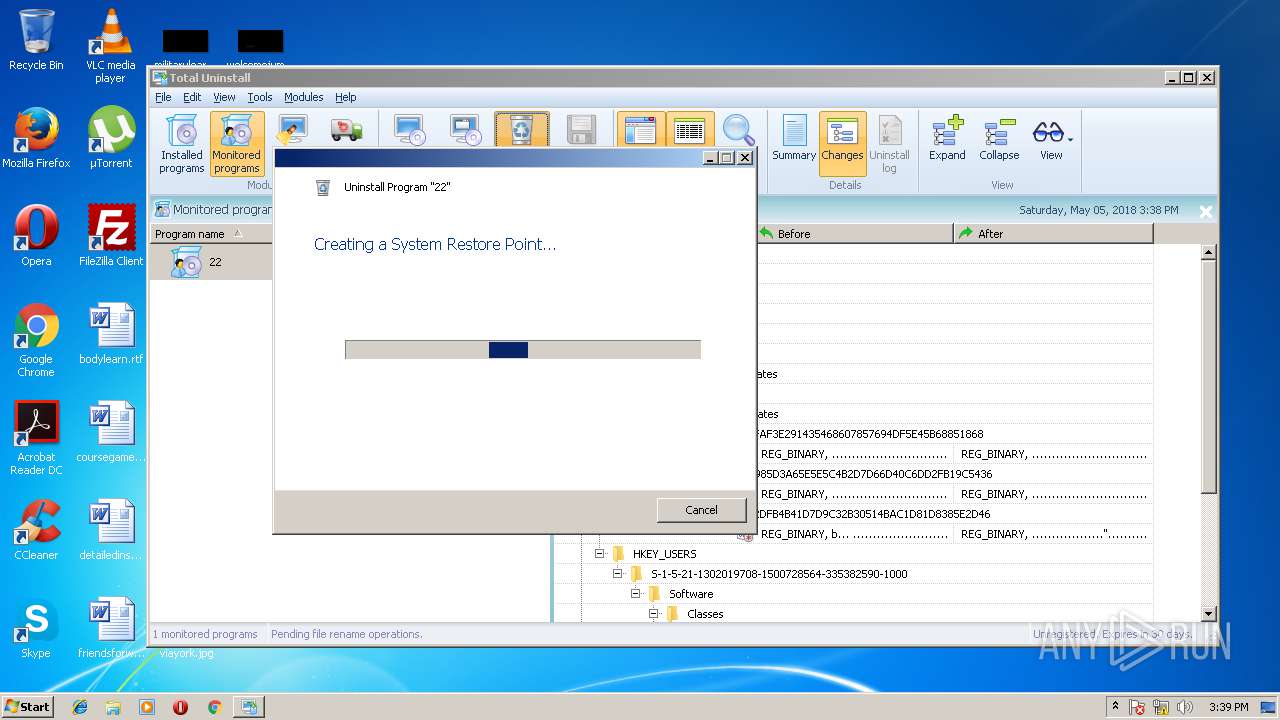Viewport: 1280px width, 720px height.
Task: Sort by Program name column header
Action: tap(211, 234)
